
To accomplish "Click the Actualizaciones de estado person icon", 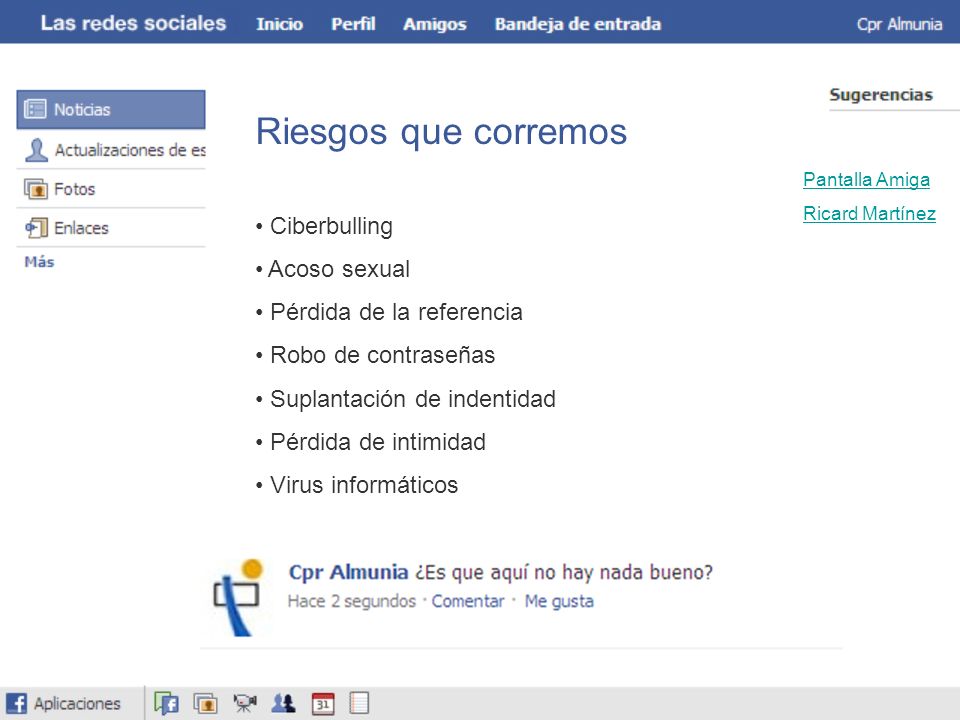I will click(36, 149).
